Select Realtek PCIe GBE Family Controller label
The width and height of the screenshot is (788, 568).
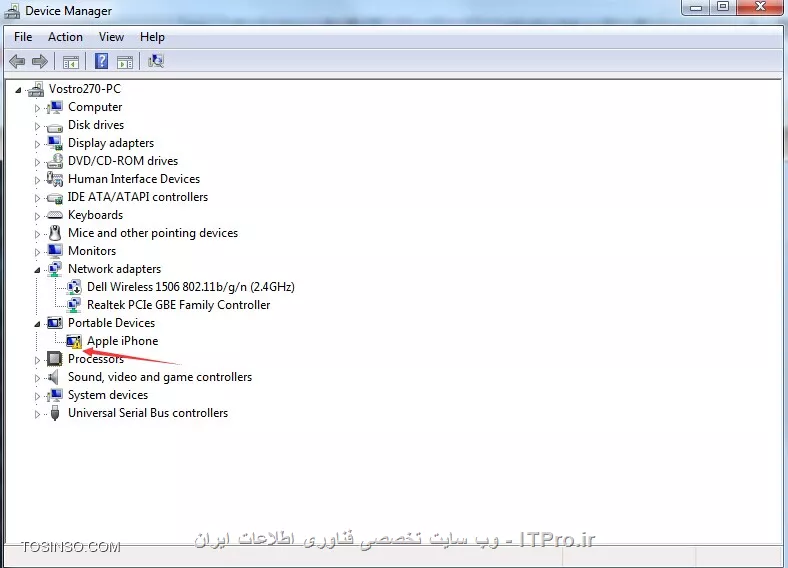click(178, 305)
